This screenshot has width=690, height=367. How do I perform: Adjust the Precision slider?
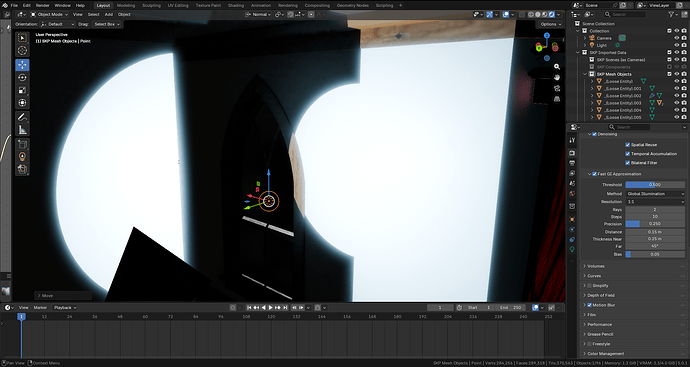pyautogui.click(x=655, y=224)
